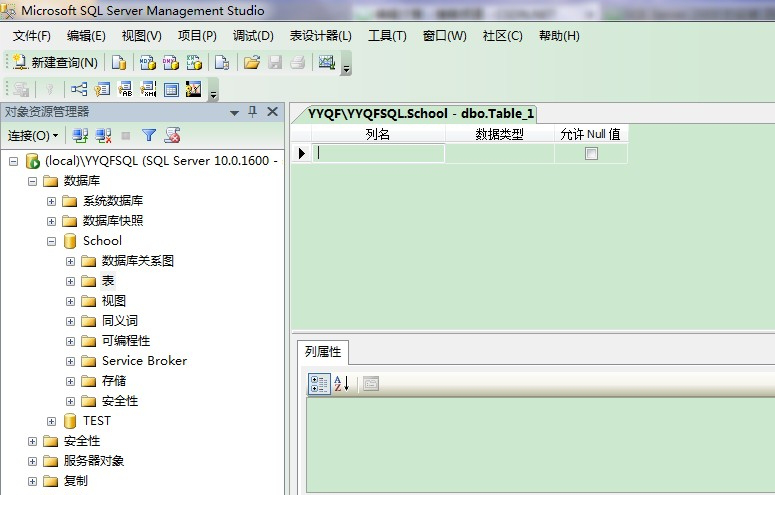Click the 新建查询(N) New Query button
Image resolution: width=775 pixels, height=514 pixels.
point(55,62)
